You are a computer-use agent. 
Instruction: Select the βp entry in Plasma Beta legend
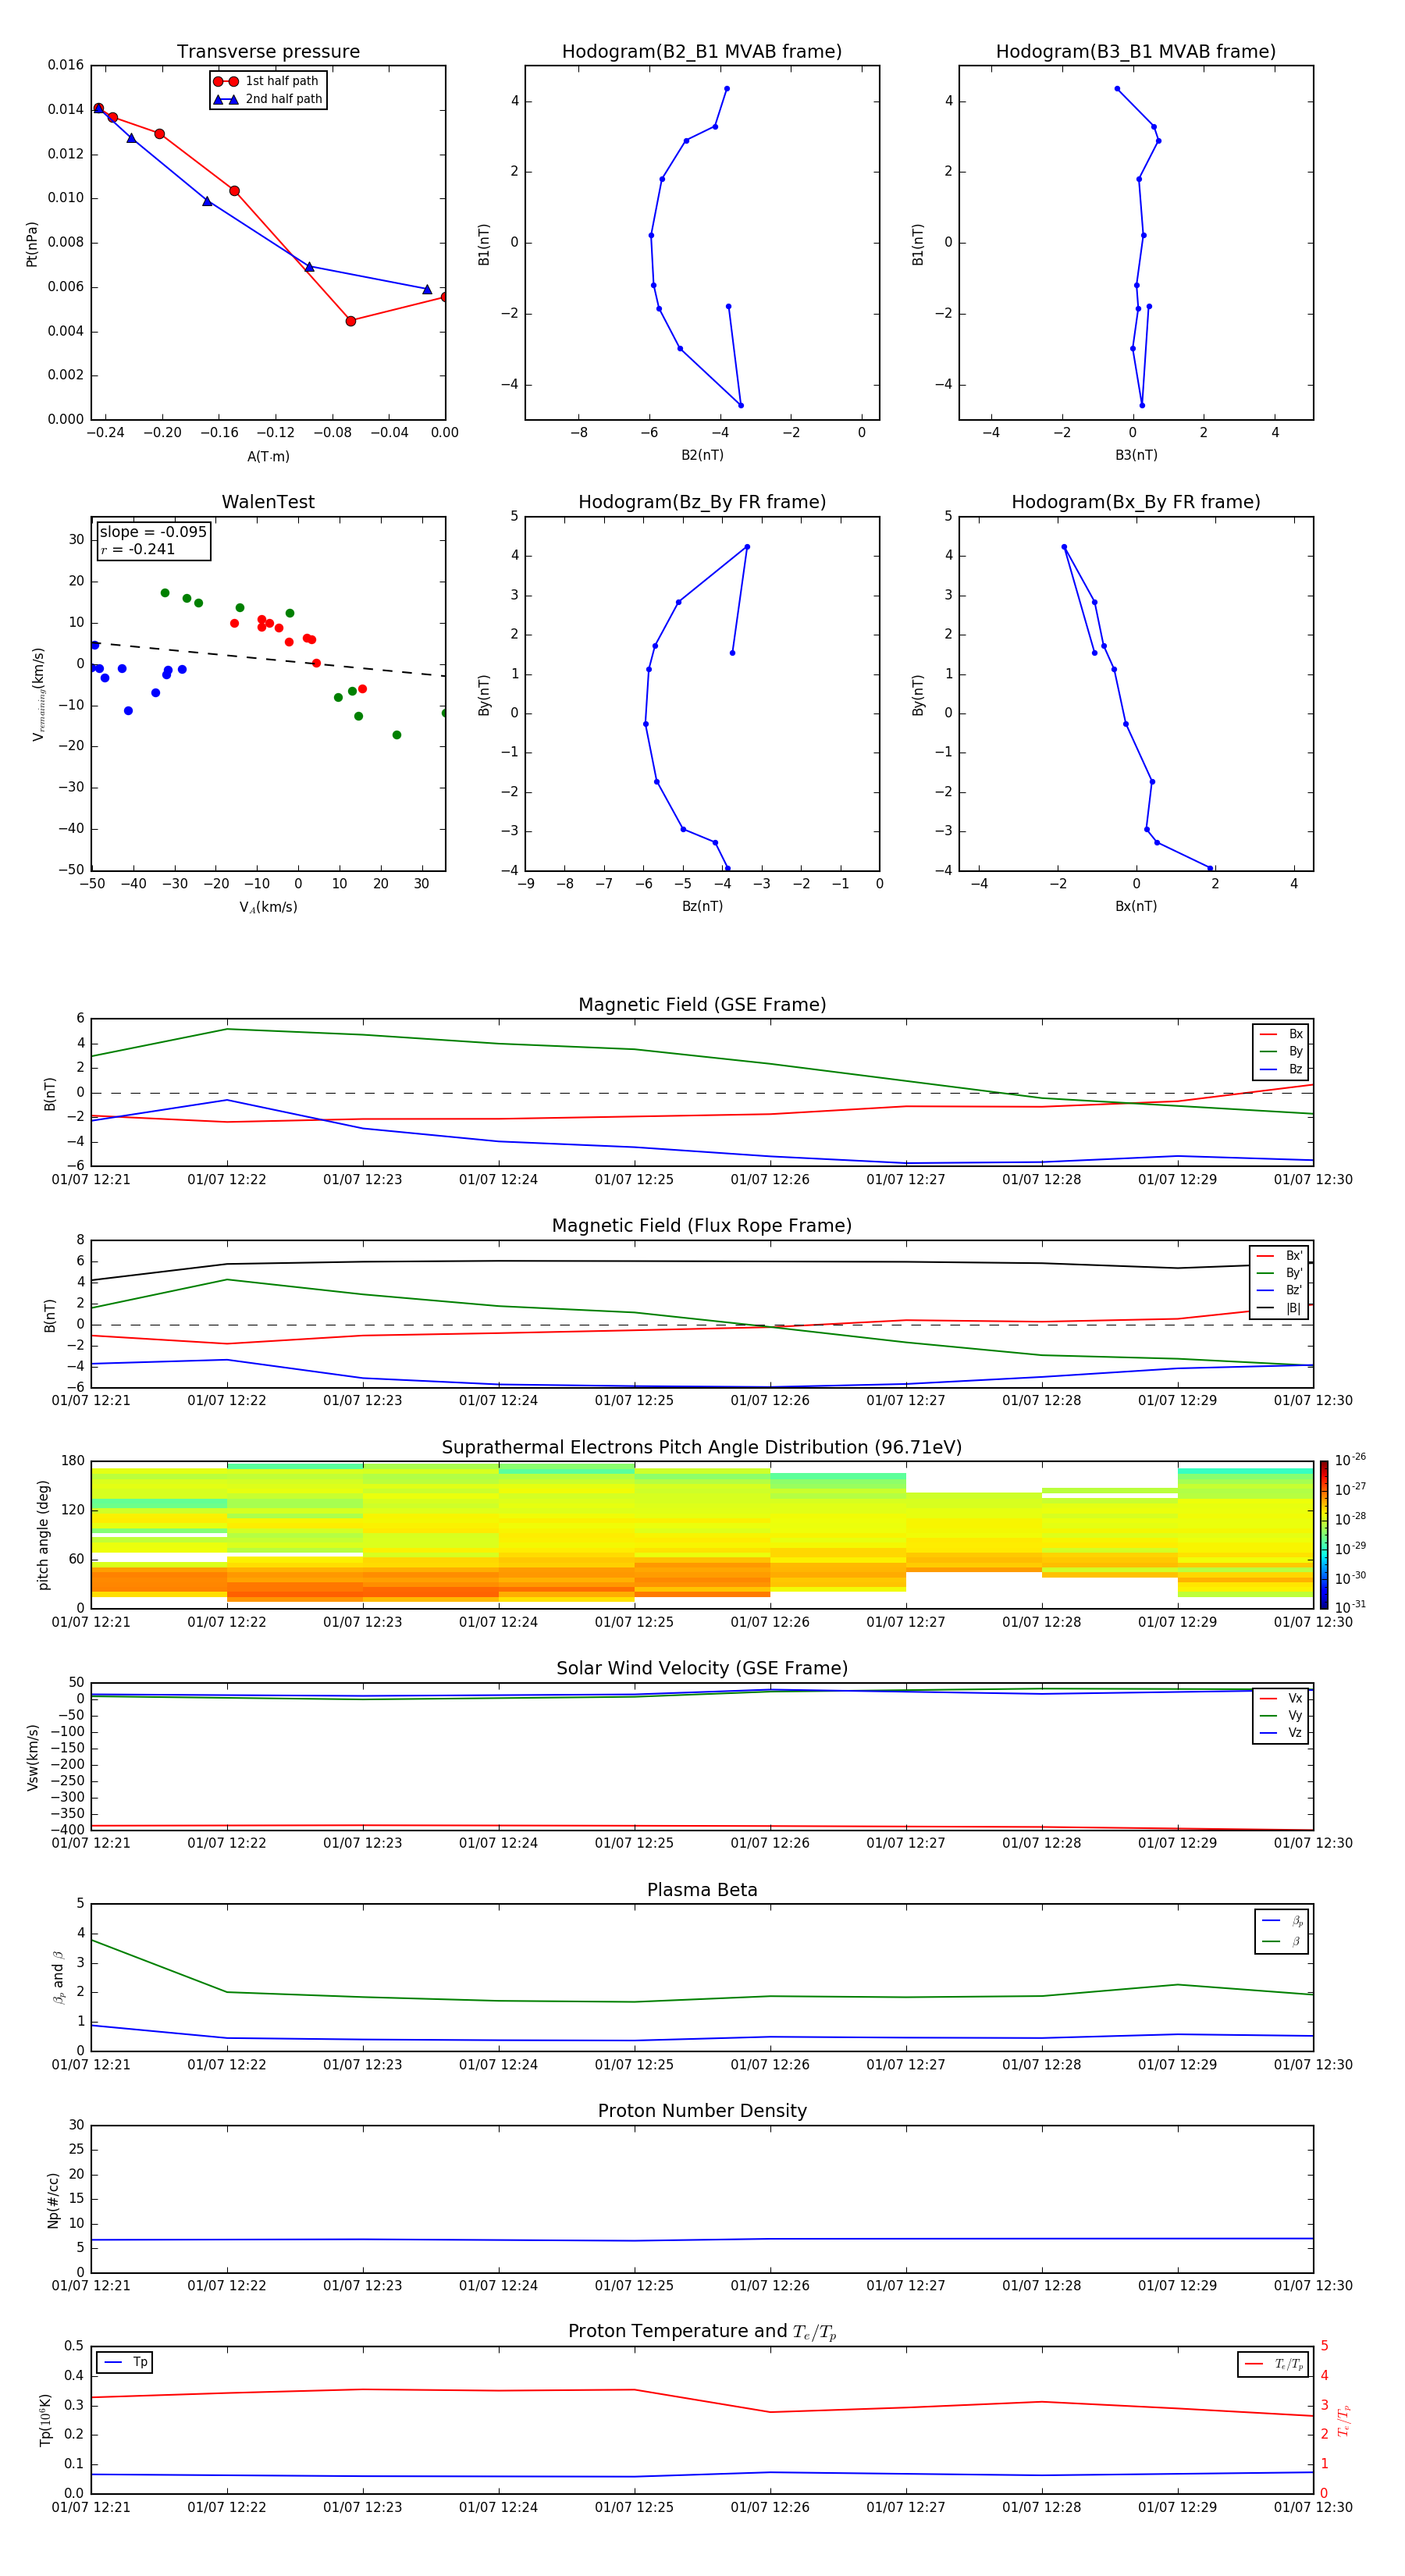[1282, 1921]
